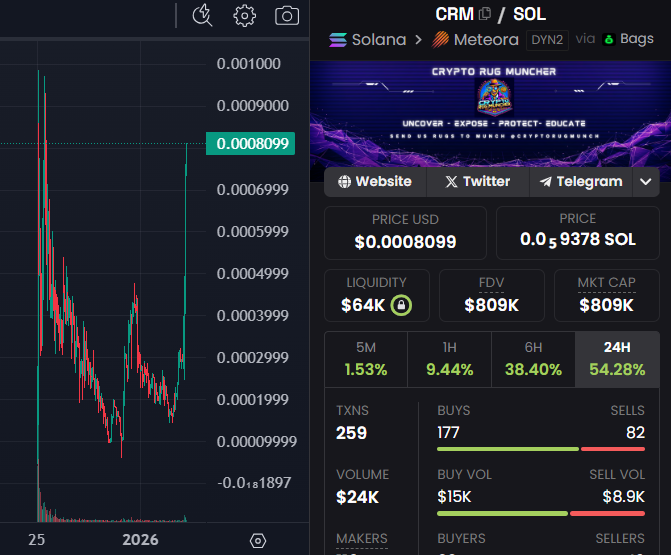Click the LIQUIDITY $64K box
Viewport: 671px width, 555px height.
click(377, 295)
